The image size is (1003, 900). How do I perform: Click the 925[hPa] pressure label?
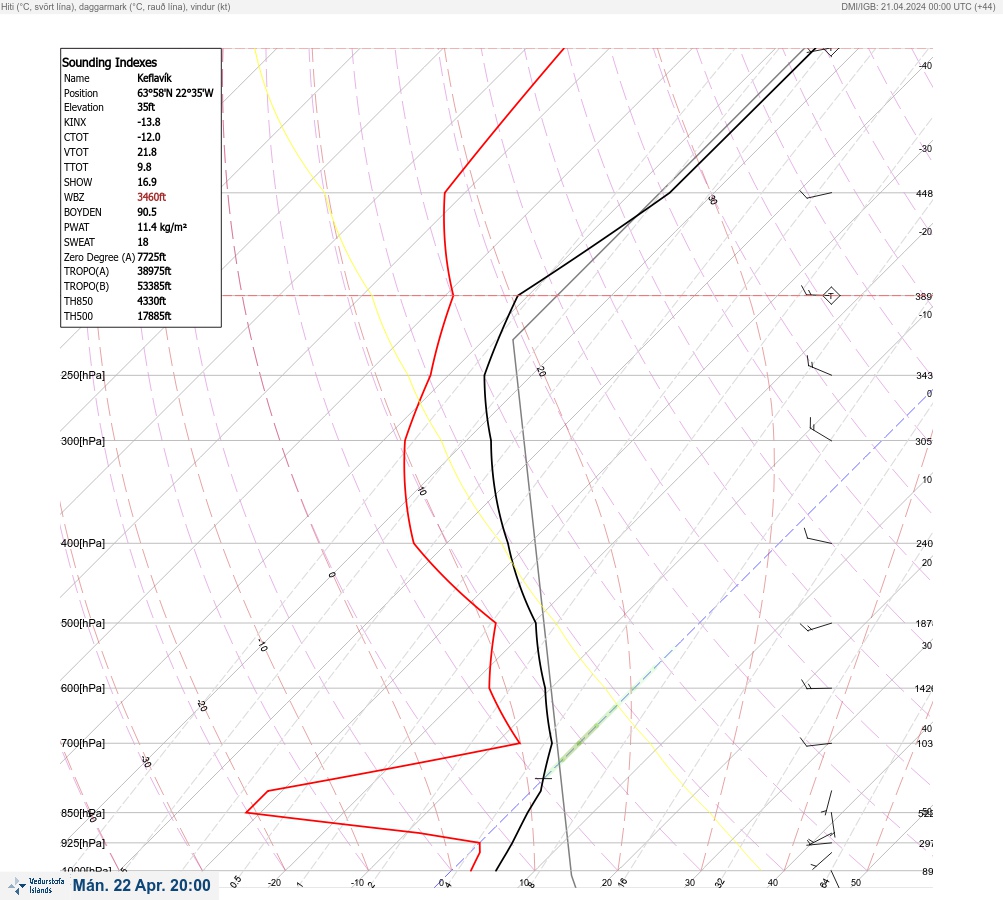pyautogui.click(x=83, y=843)
